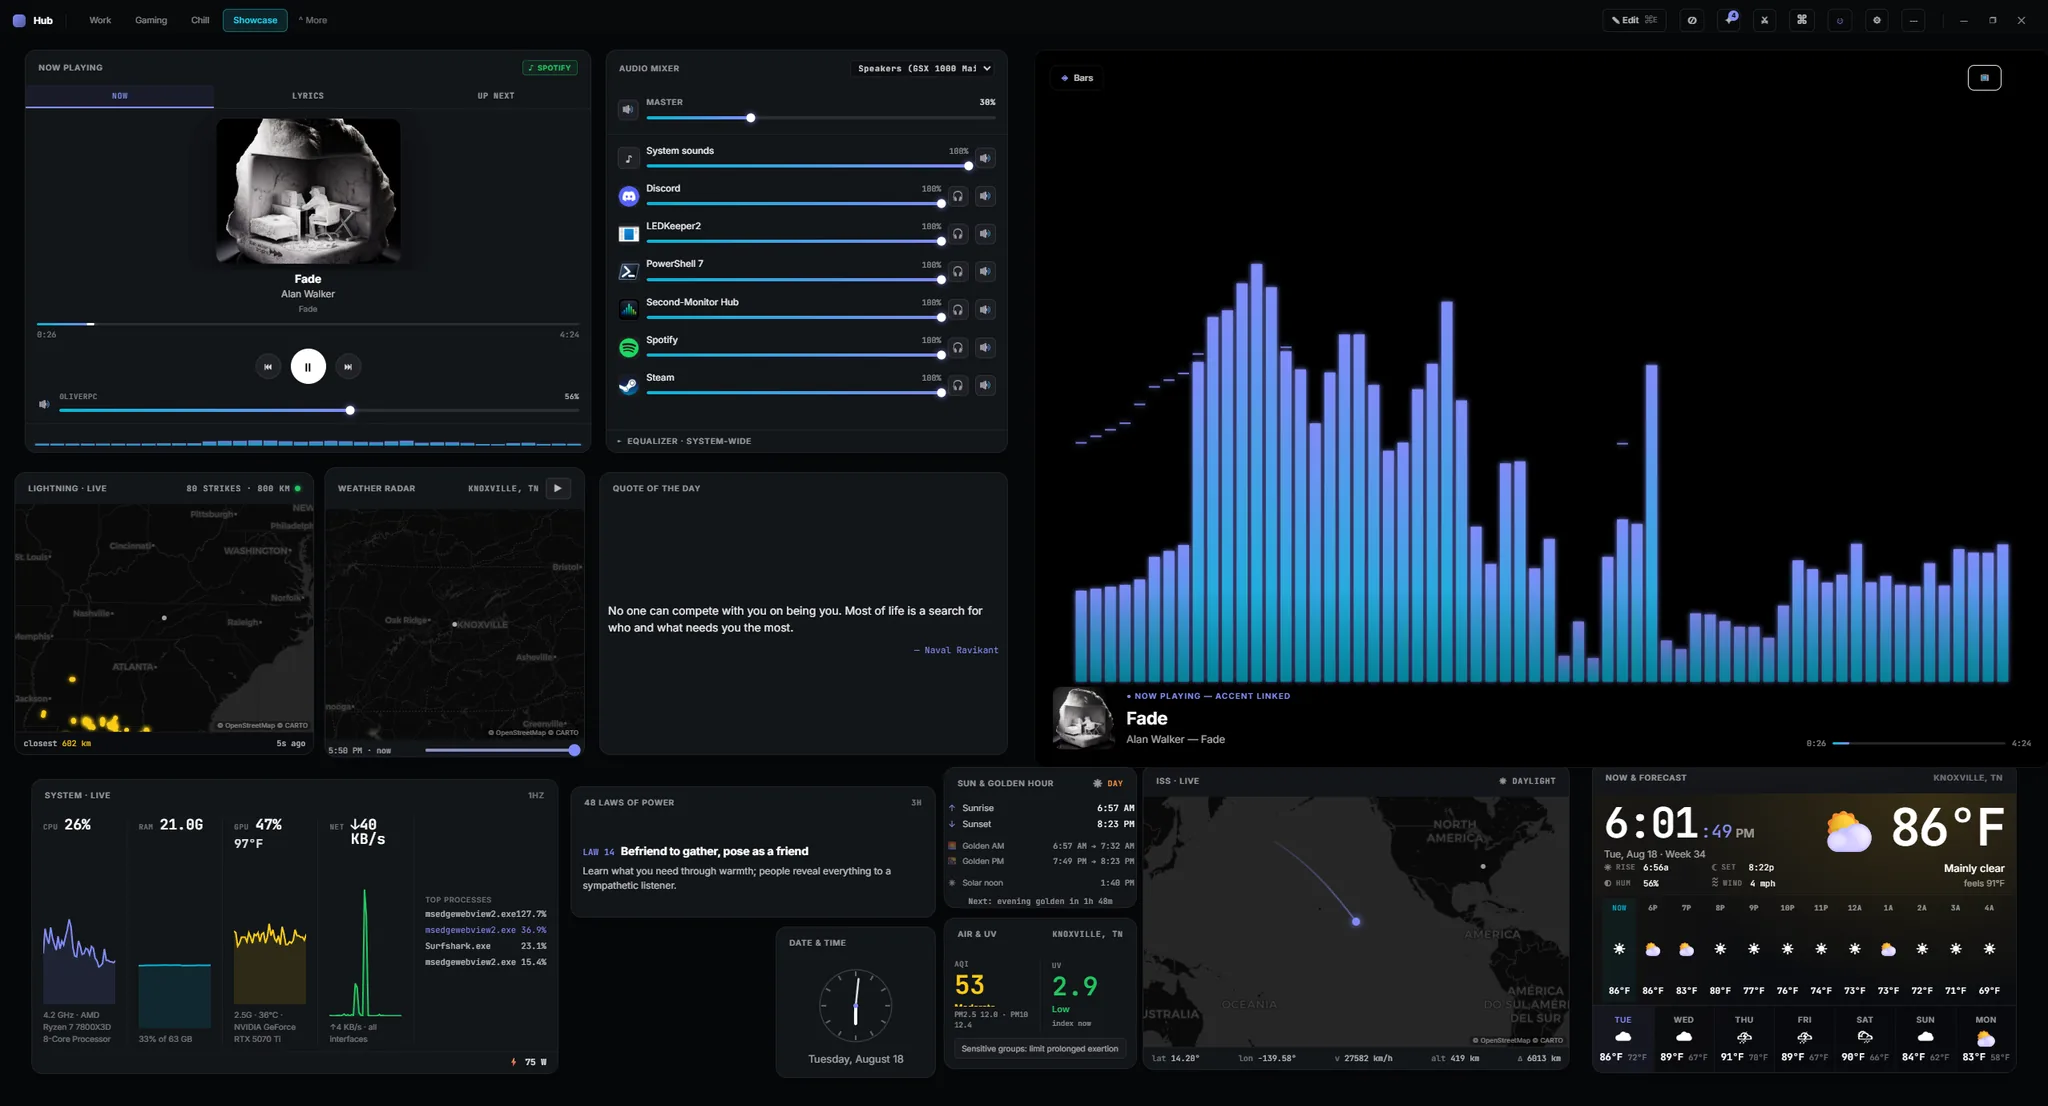Screen dimensions: 2048x1106
Task: Click the Law 14 title text
Action: click(x=714, y=851)
